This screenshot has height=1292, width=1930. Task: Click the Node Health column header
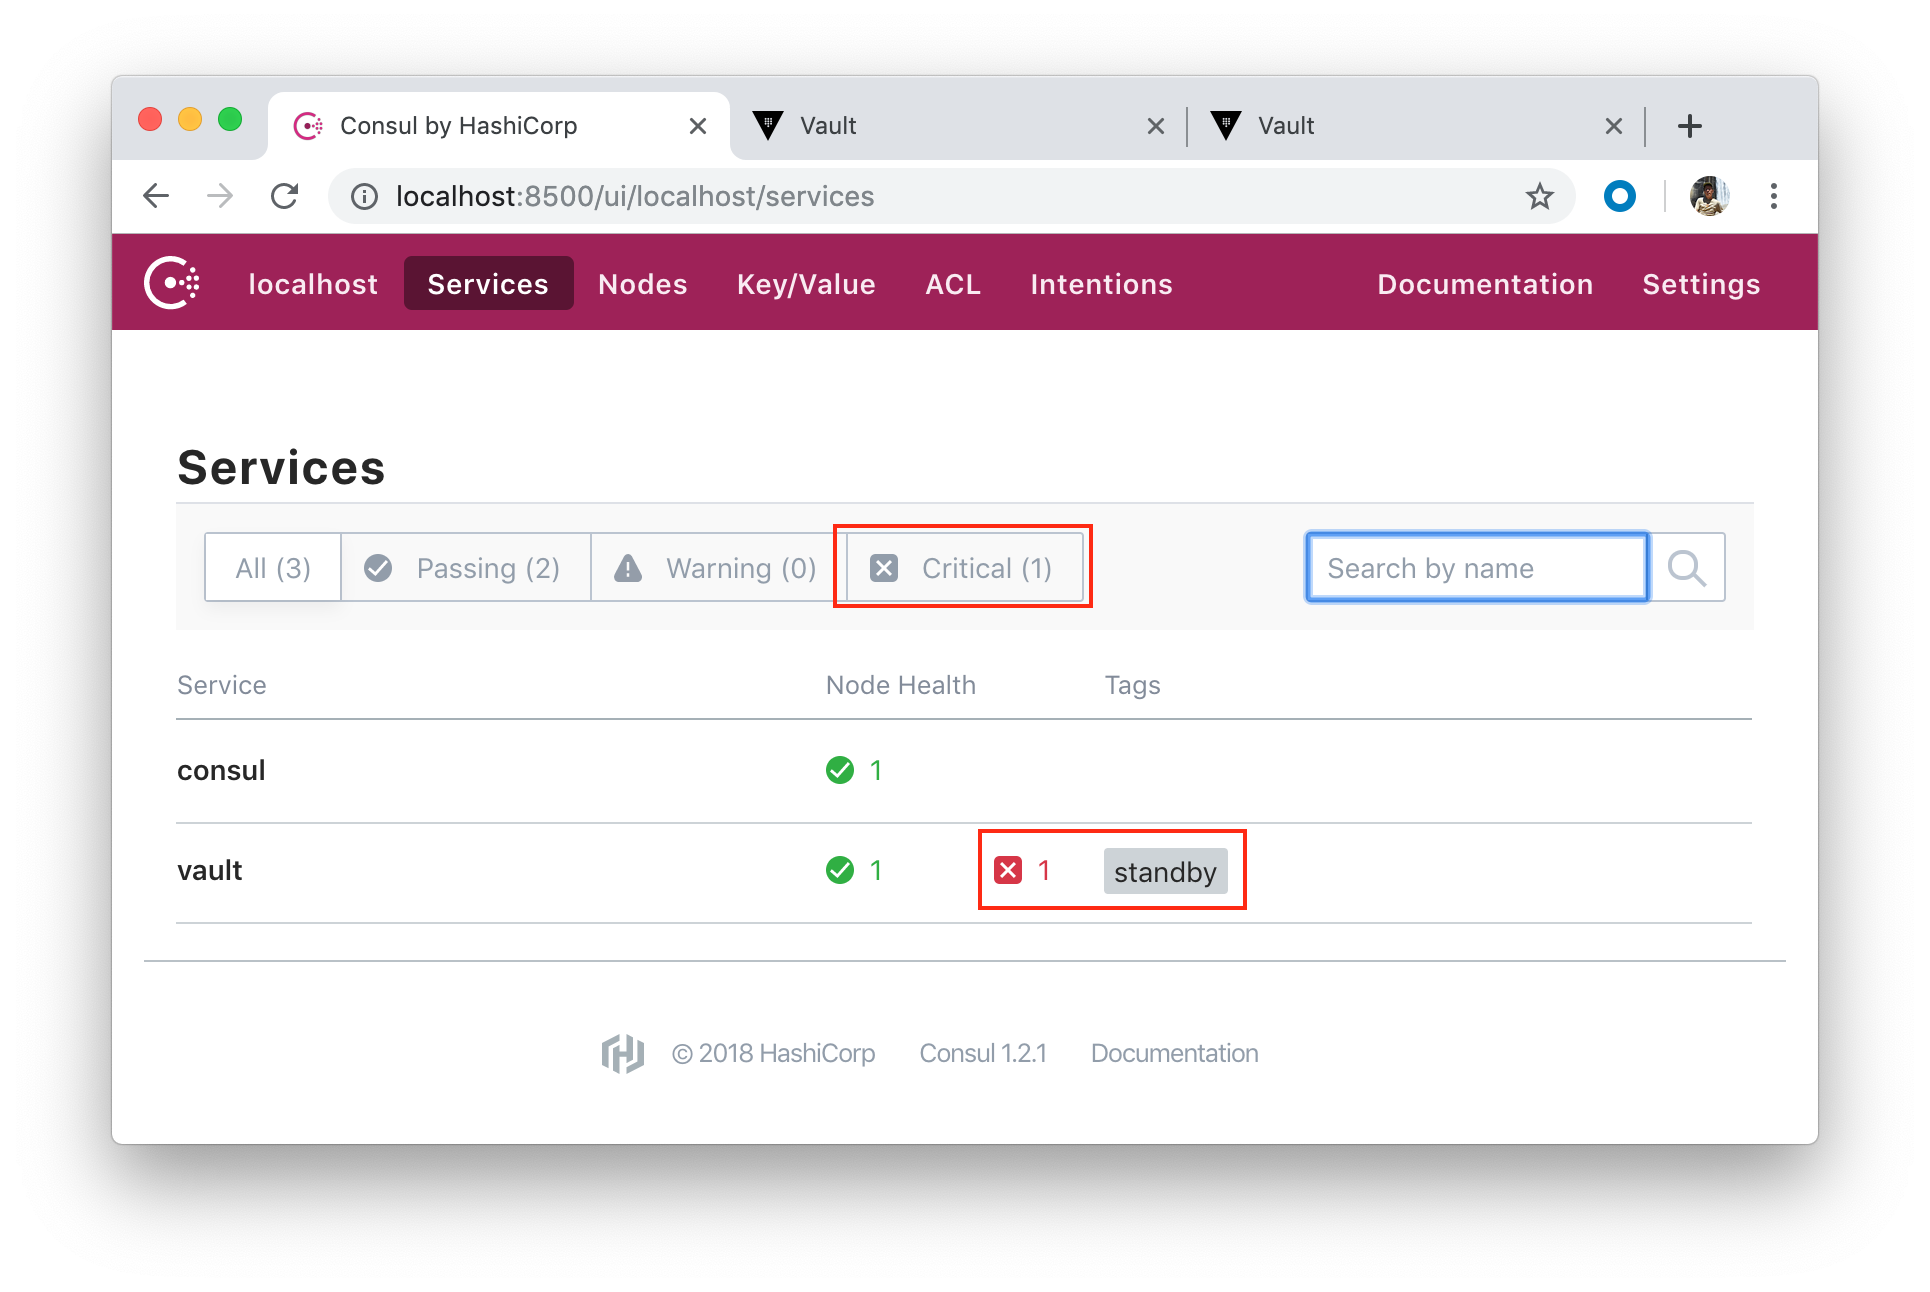click(x=900, y=685)
